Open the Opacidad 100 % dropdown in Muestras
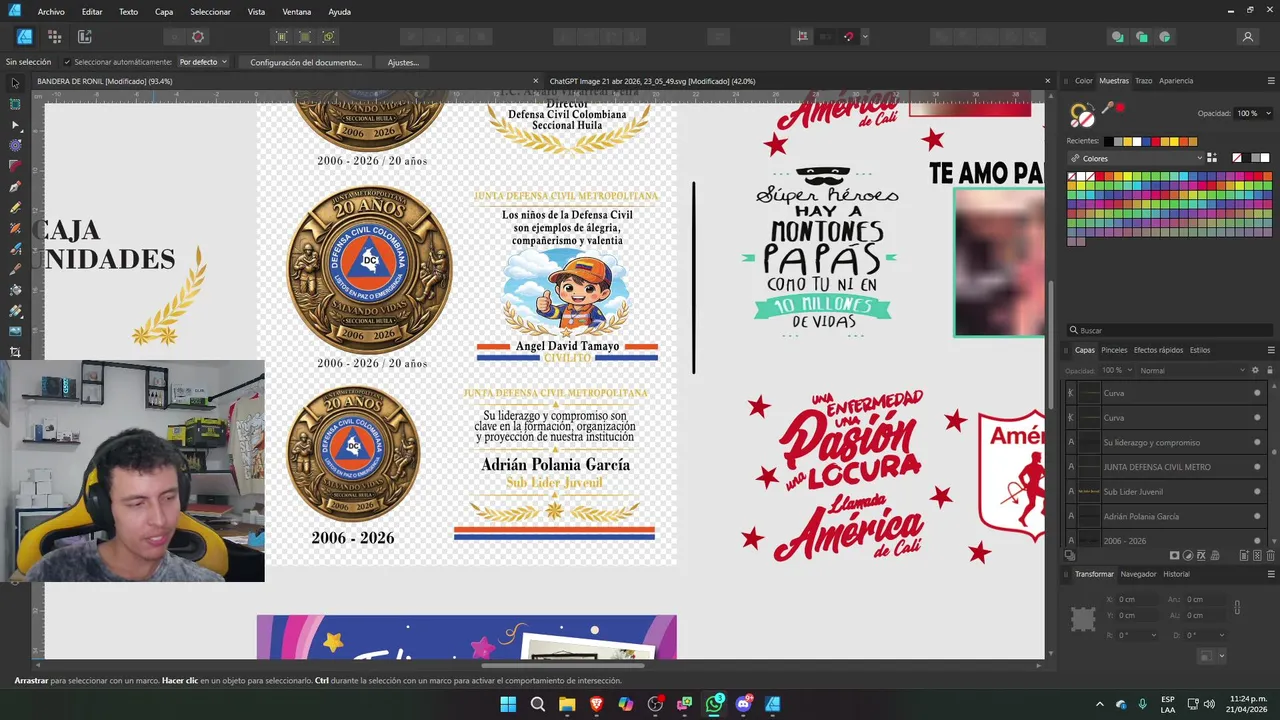 [x=1252, y=113]
